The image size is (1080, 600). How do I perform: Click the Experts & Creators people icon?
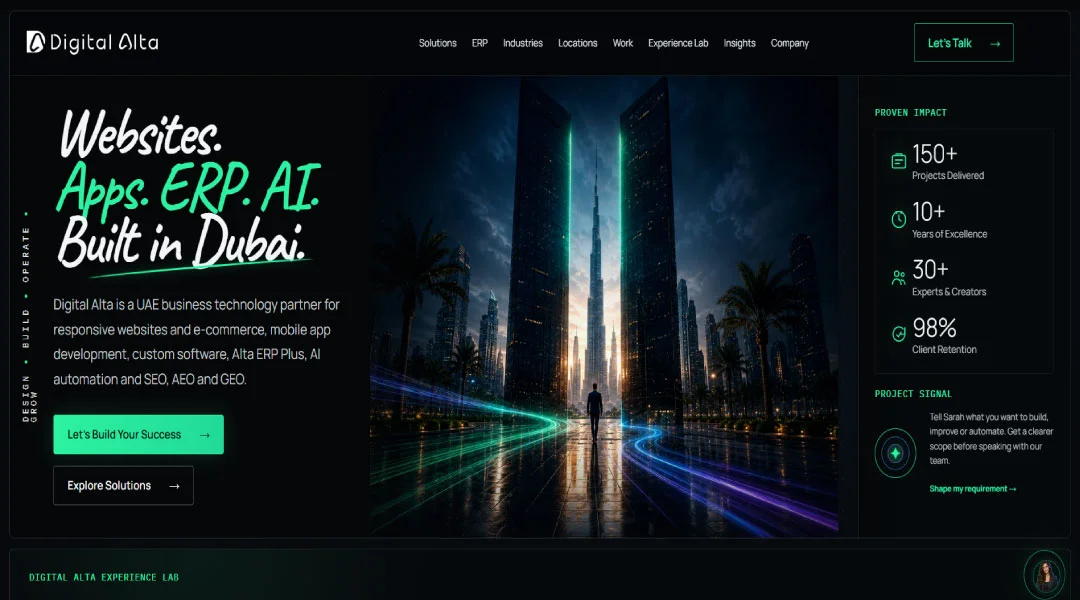coord(898,278)
